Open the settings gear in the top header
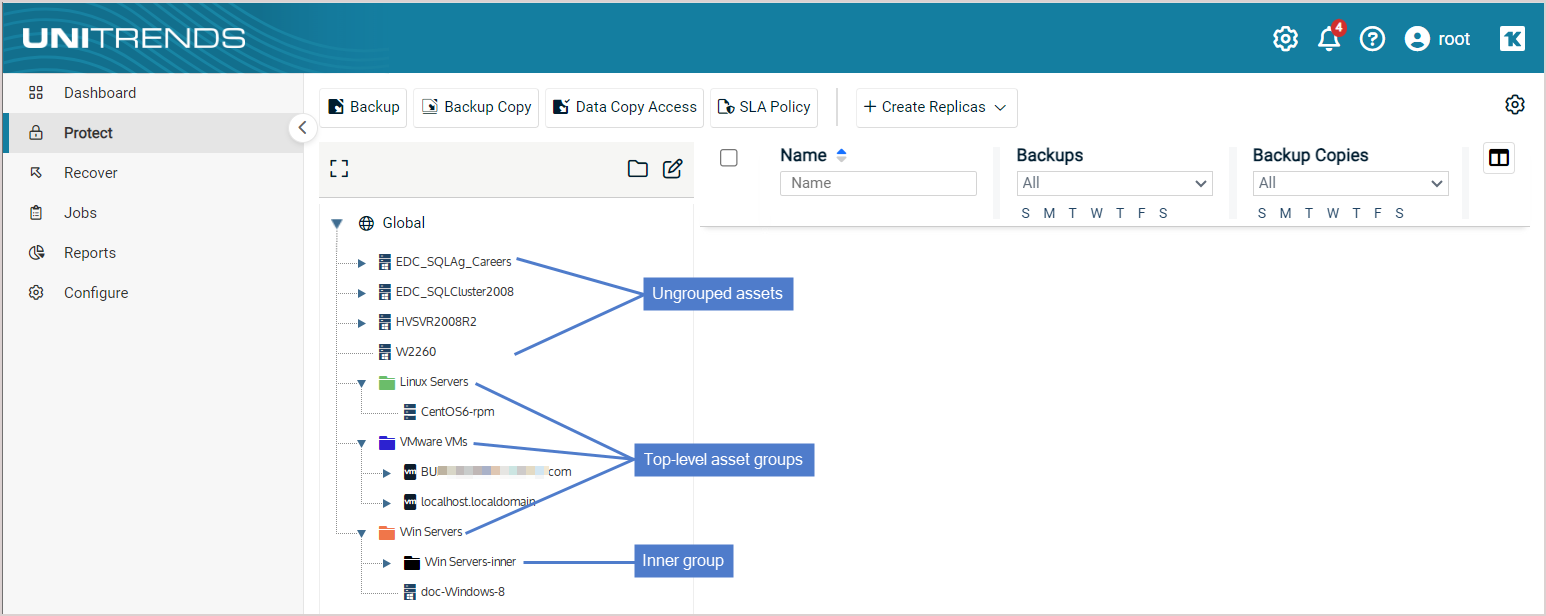Image resolution: width=1546 pixels, height=616 pixels. pyautogui.click(x=1285, y=39)
